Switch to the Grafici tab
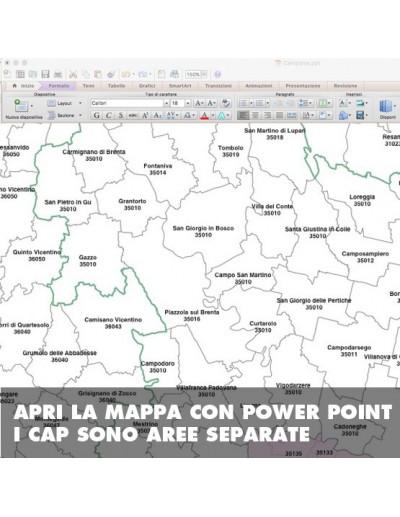 click(x=147, y=86)
